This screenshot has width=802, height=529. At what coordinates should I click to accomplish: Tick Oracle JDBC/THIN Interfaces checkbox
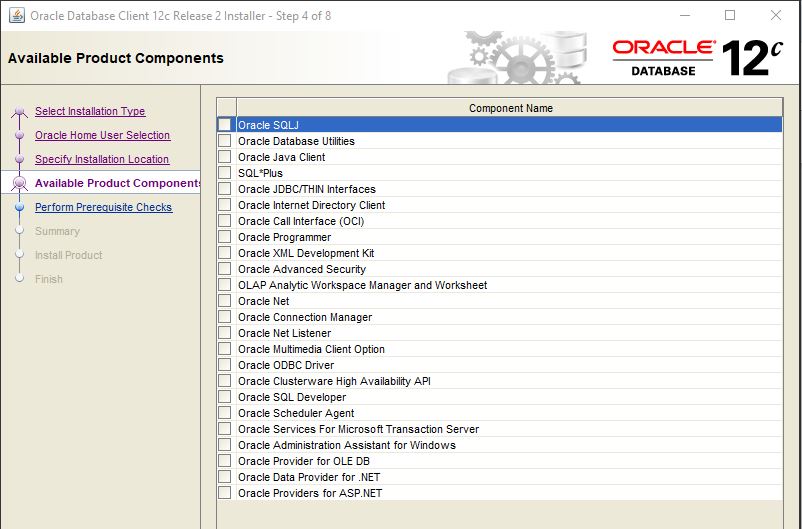225,189
